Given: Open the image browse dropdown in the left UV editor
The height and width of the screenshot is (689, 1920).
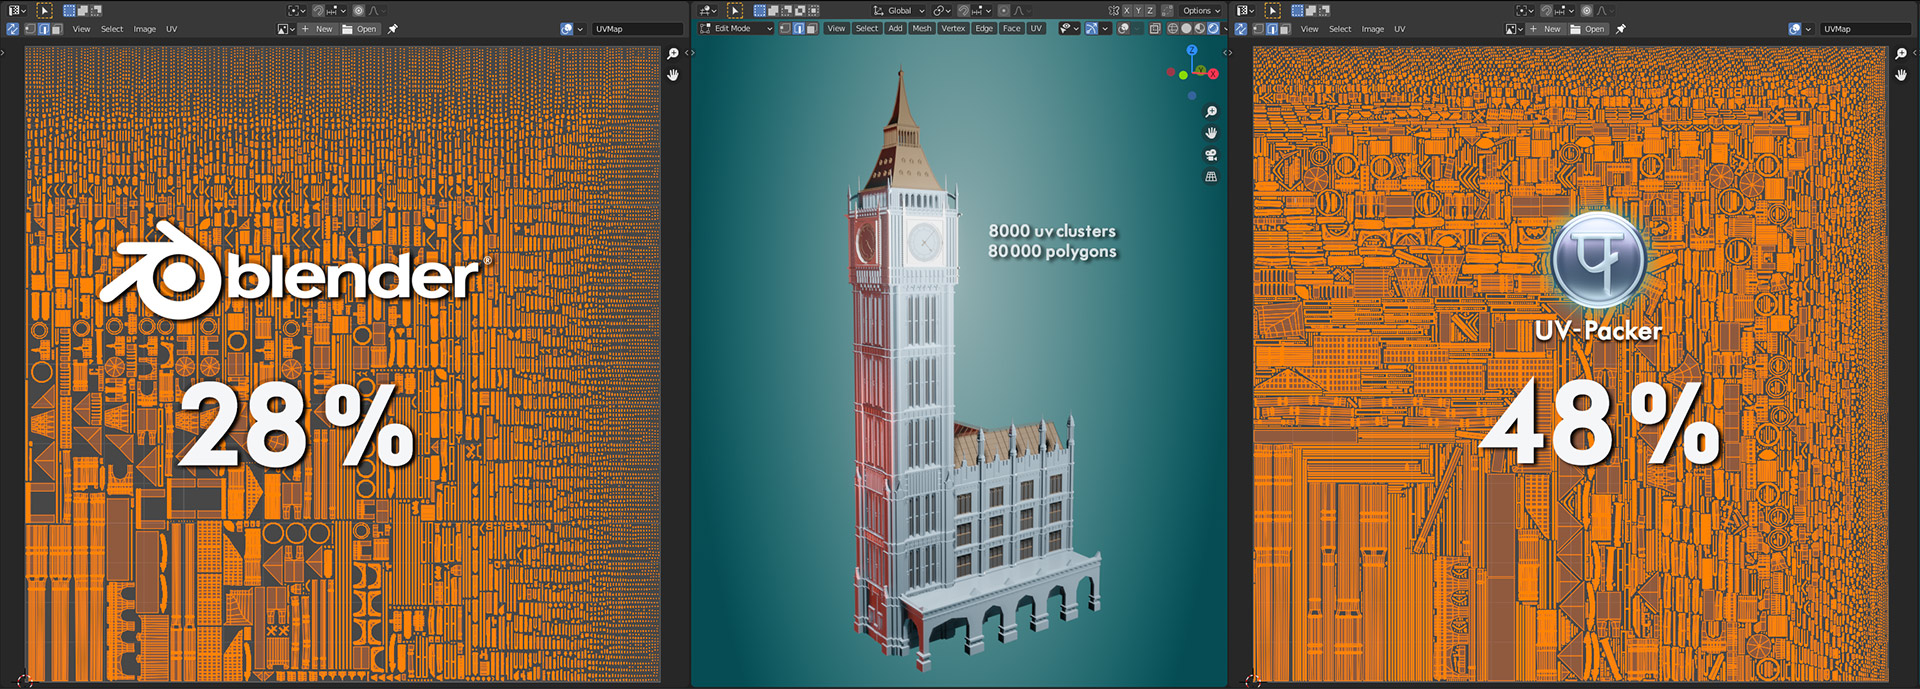Looking at the screenshot, I should [285, 29].
